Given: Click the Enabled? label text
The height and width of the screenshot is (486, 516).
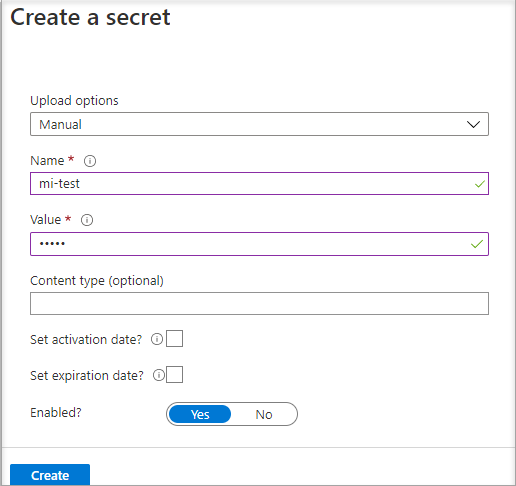Looking at the screenshot, I should tap(56, 413).
